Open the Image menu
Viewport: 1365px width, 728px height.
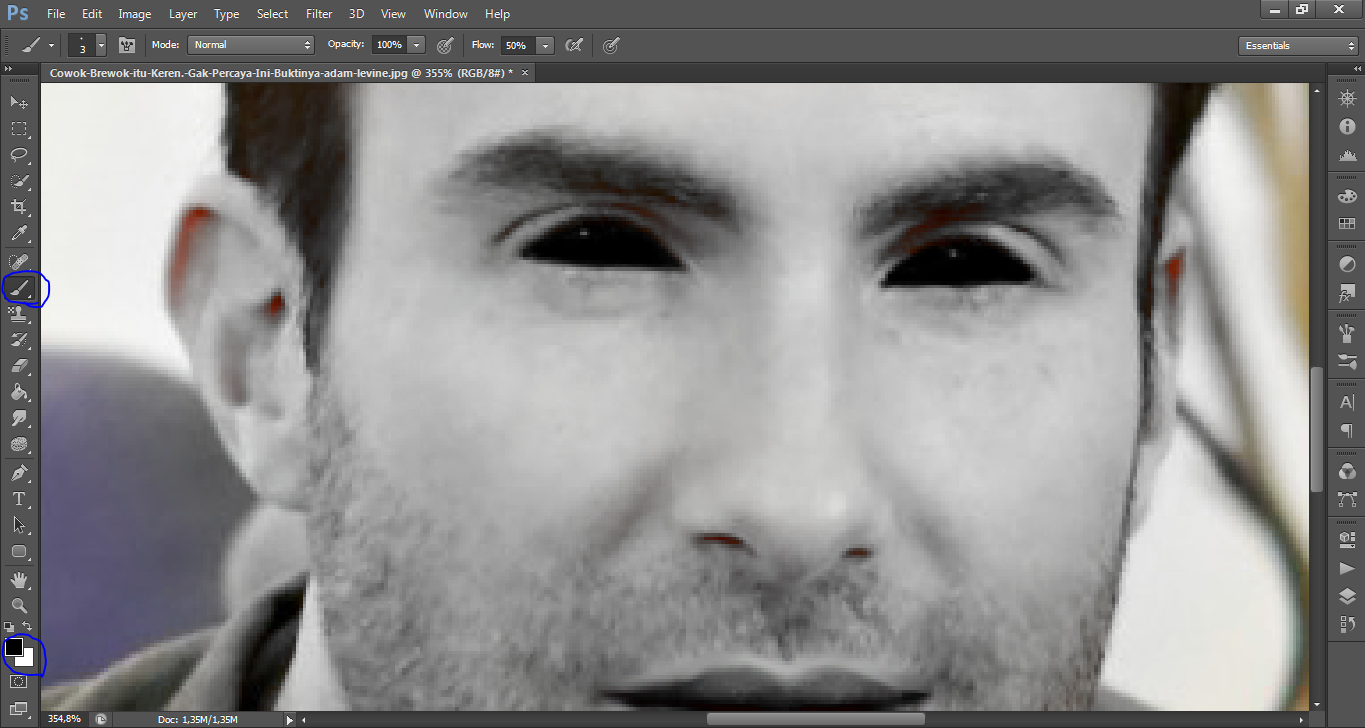pos(135,14)
